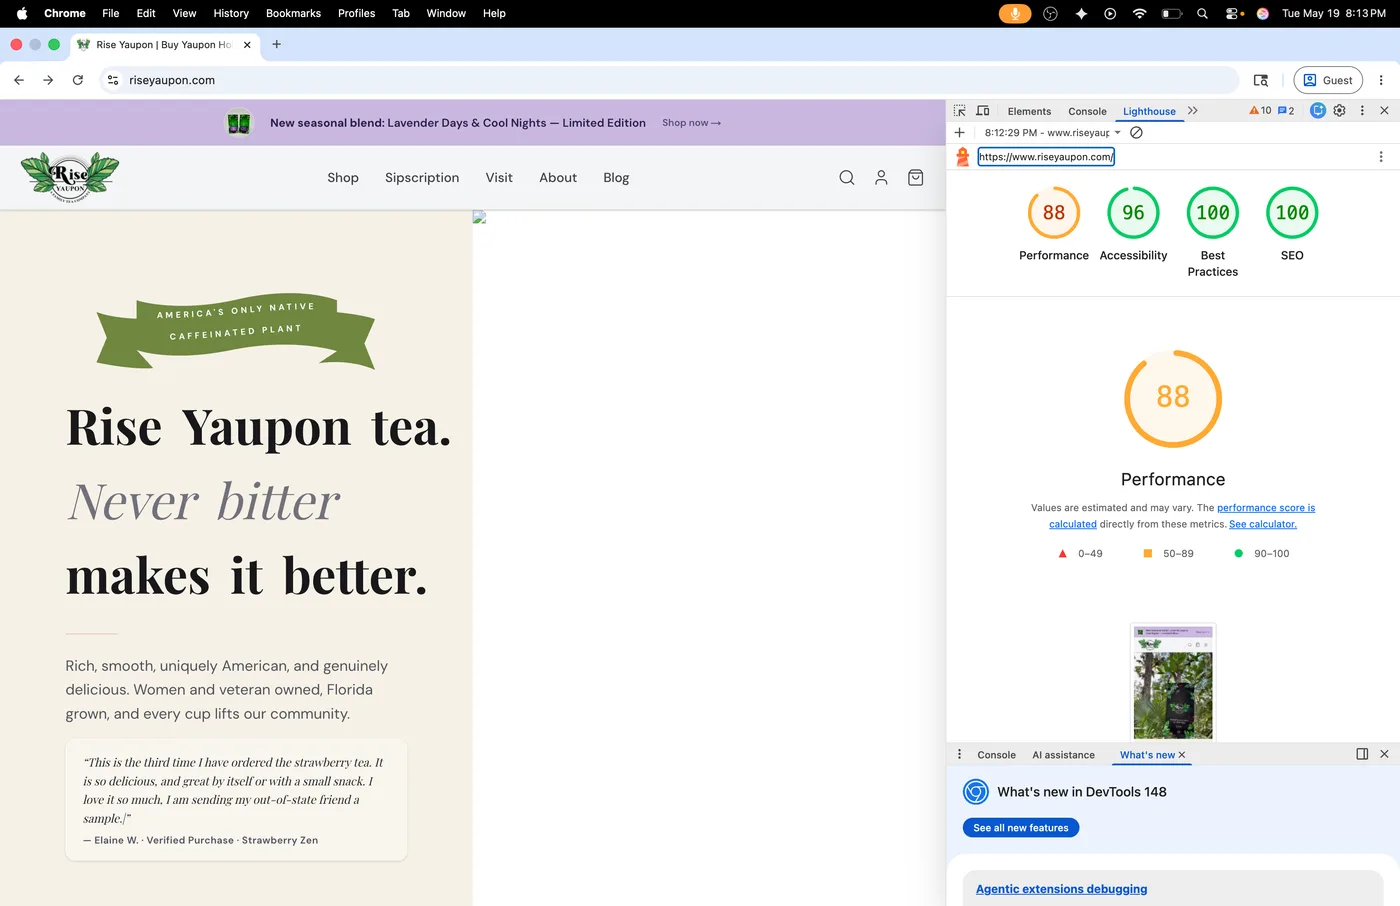Open the About navigation item
Viewport: 1400px width, 906px height.
[558, 178]
